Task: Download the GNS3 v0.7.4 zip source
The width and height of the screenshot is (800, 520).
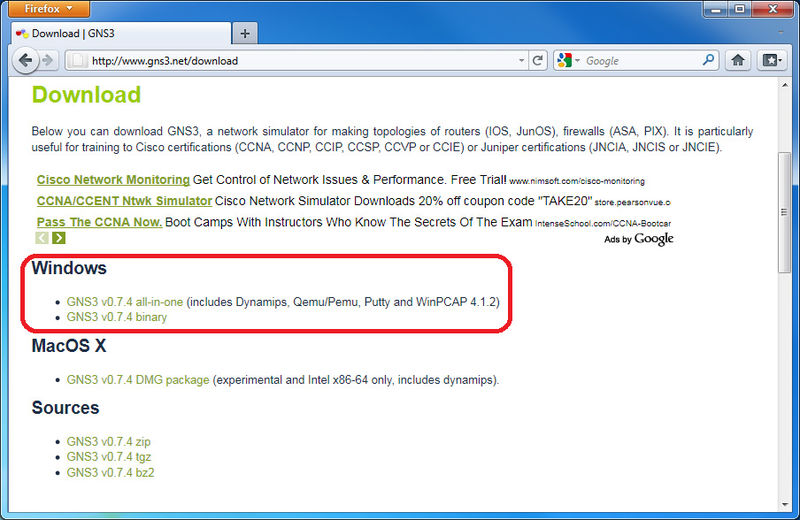Action: 108,441
